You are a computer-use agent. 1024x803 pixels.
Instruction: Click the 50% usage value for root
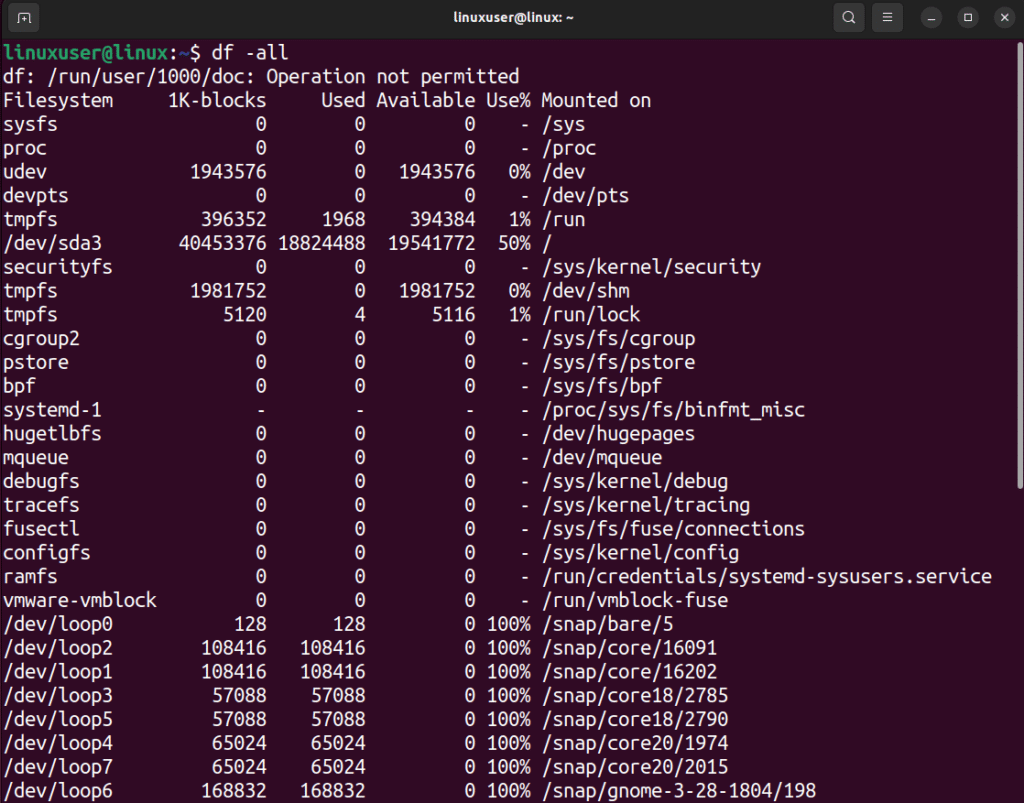512,243
